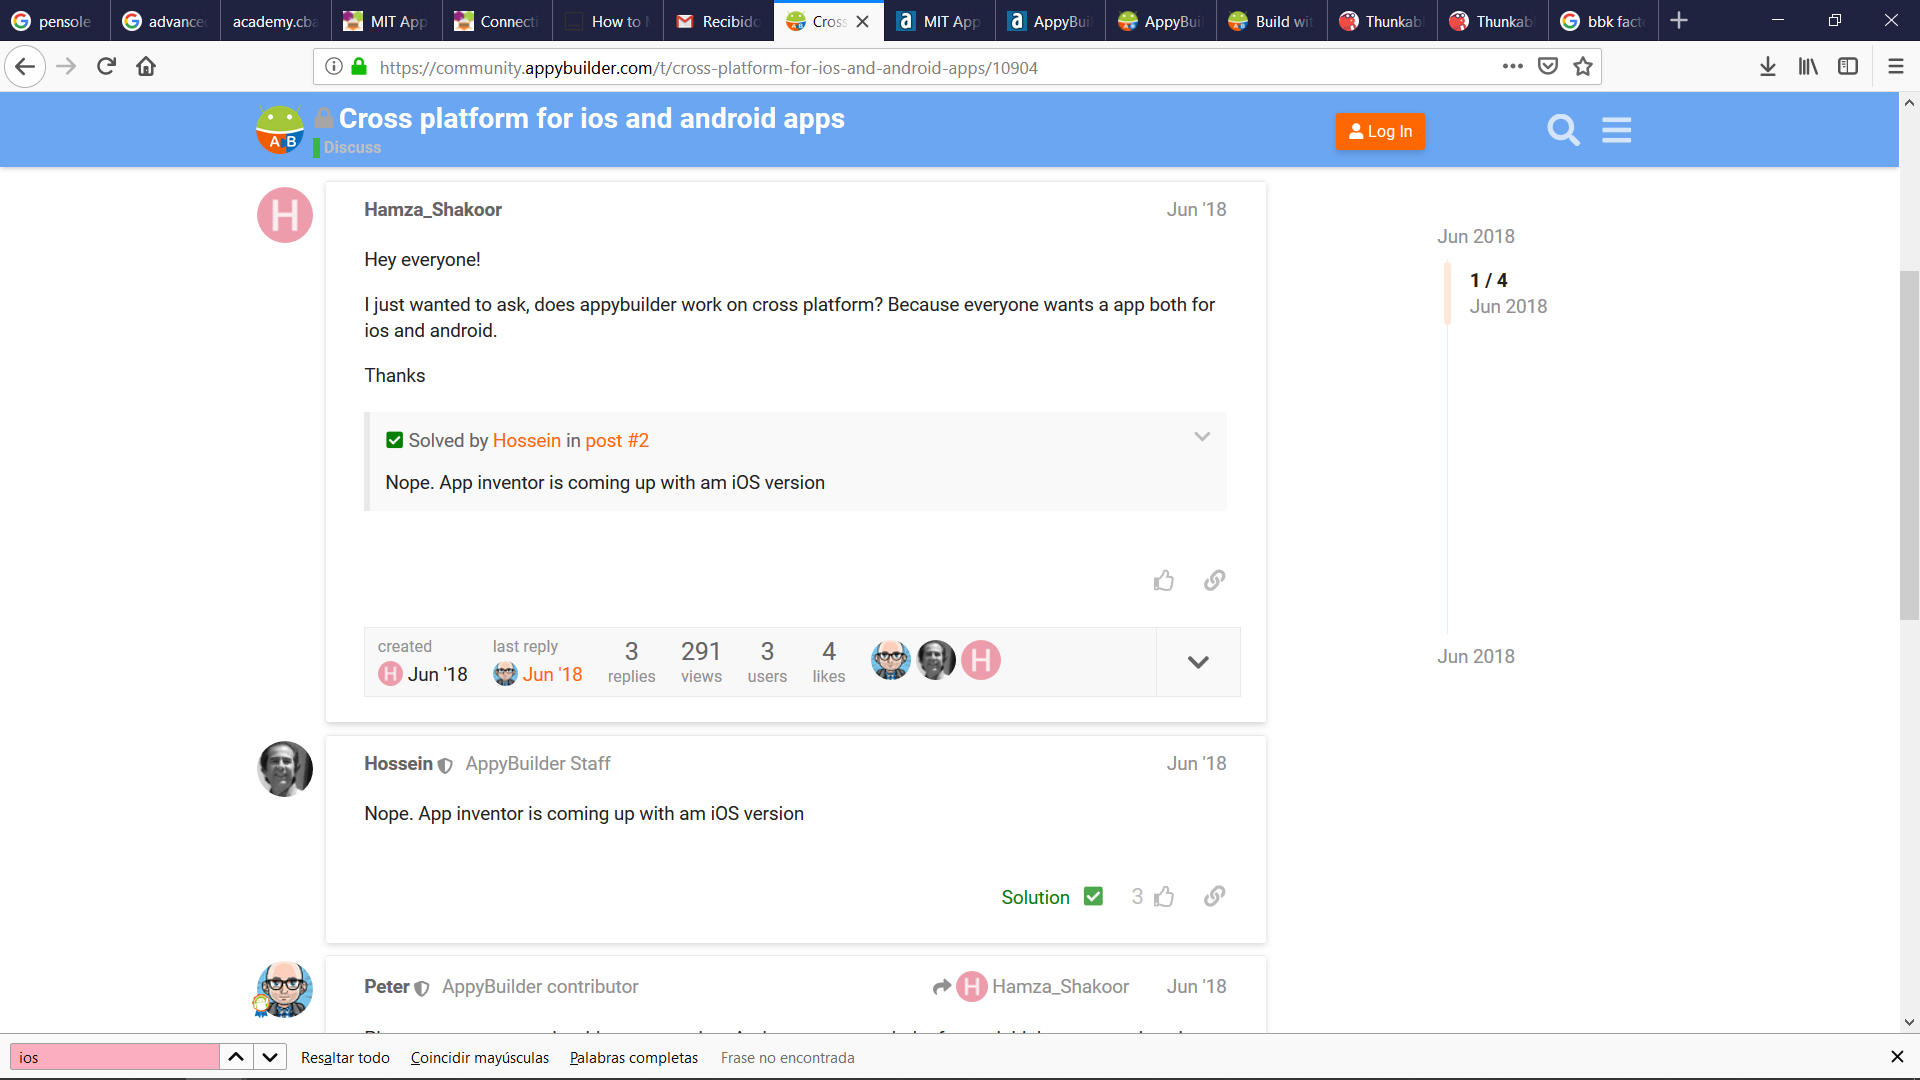Screen dimensions: 1920x1080
Task: Toggle the green Solution checkmark
Action: click(1093, 896)
